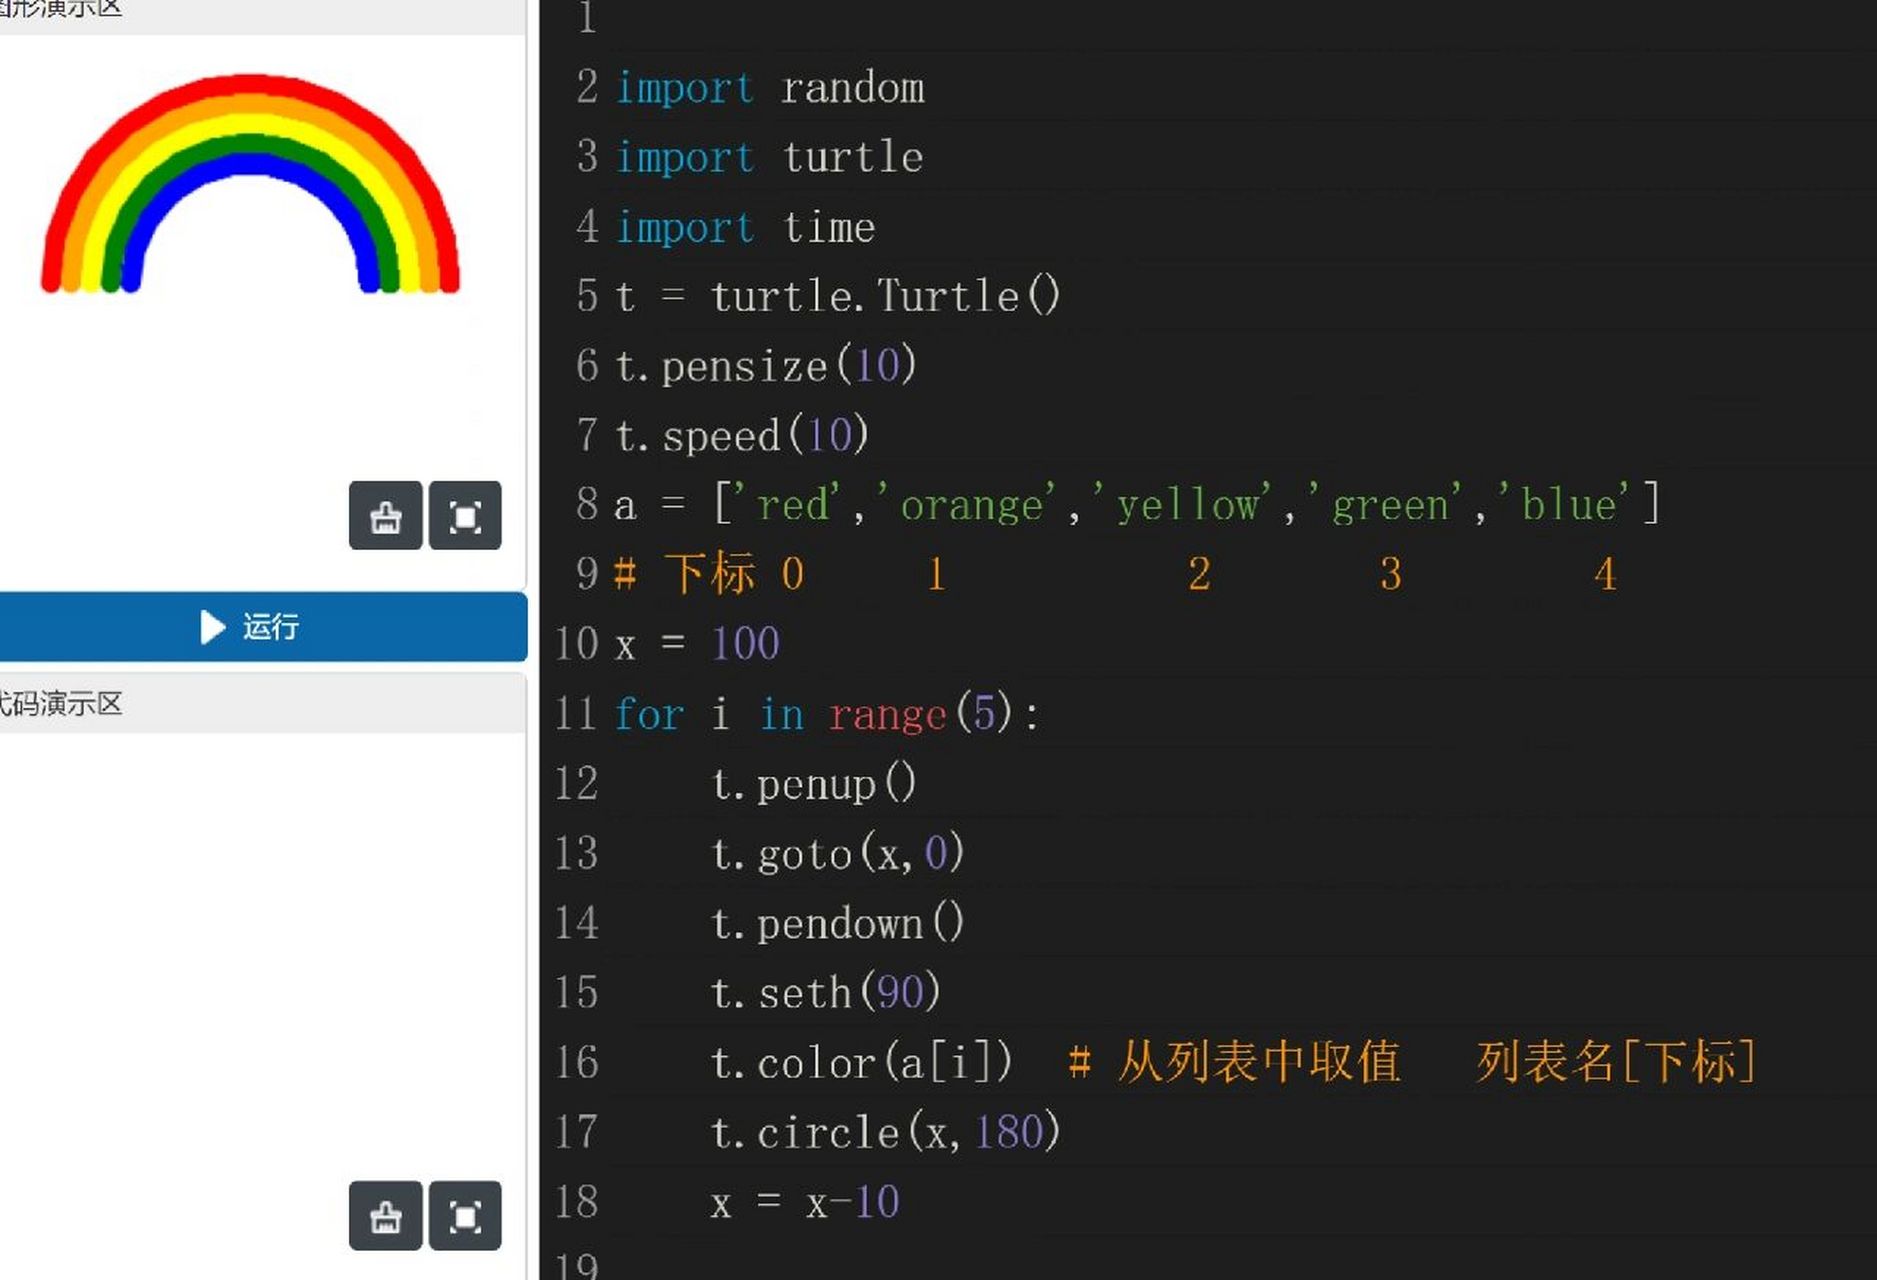Screen dimensions: 1877x1280
Task: Click the 'red' string in list
Action: pos(790,504)
